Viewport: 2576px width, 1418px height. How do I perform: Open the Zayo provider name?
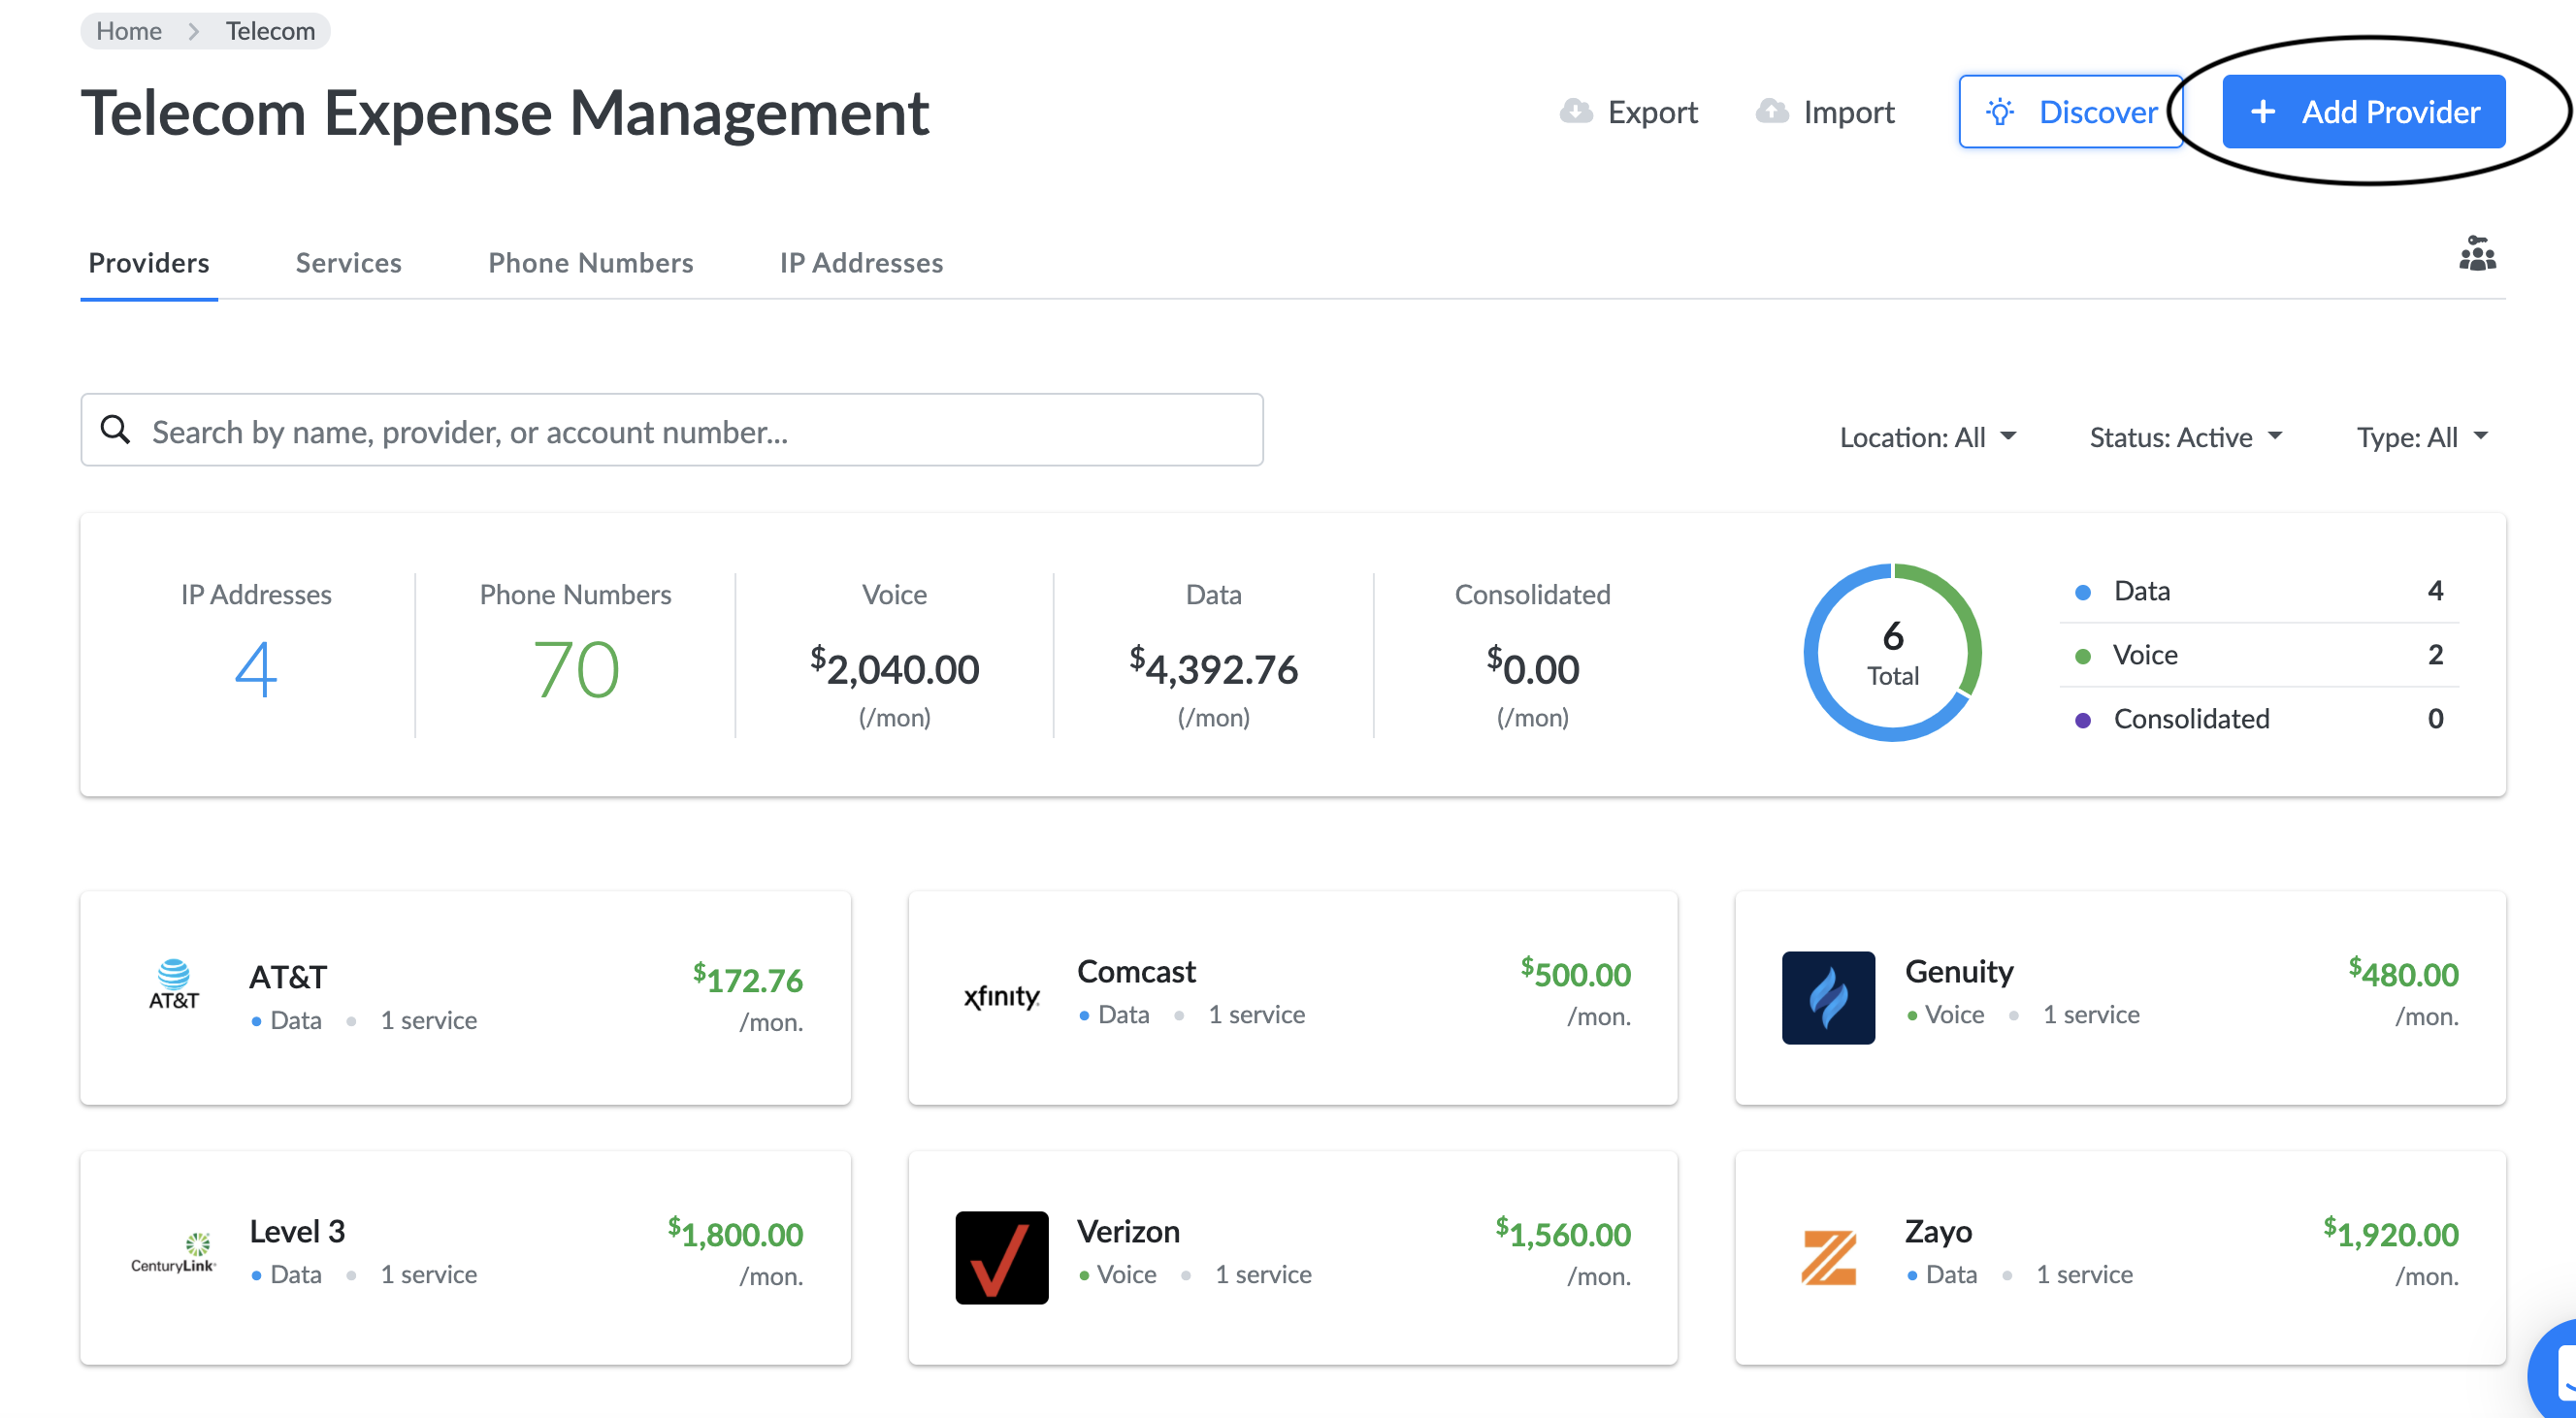coord(1938,1231)
